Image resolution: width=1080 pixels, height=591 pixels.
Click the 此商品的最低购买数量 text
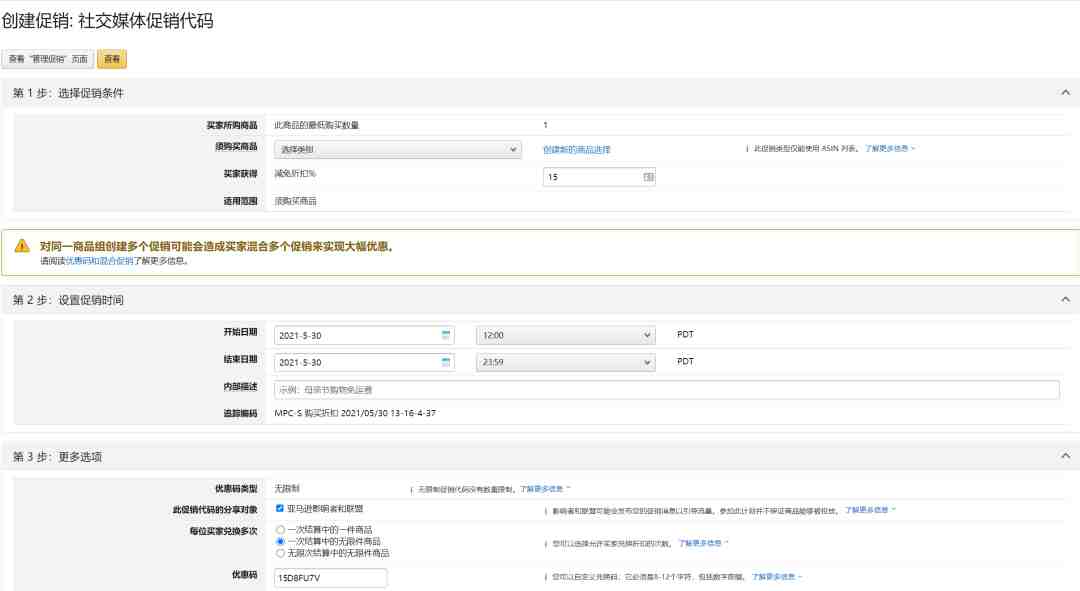[316, 125]
